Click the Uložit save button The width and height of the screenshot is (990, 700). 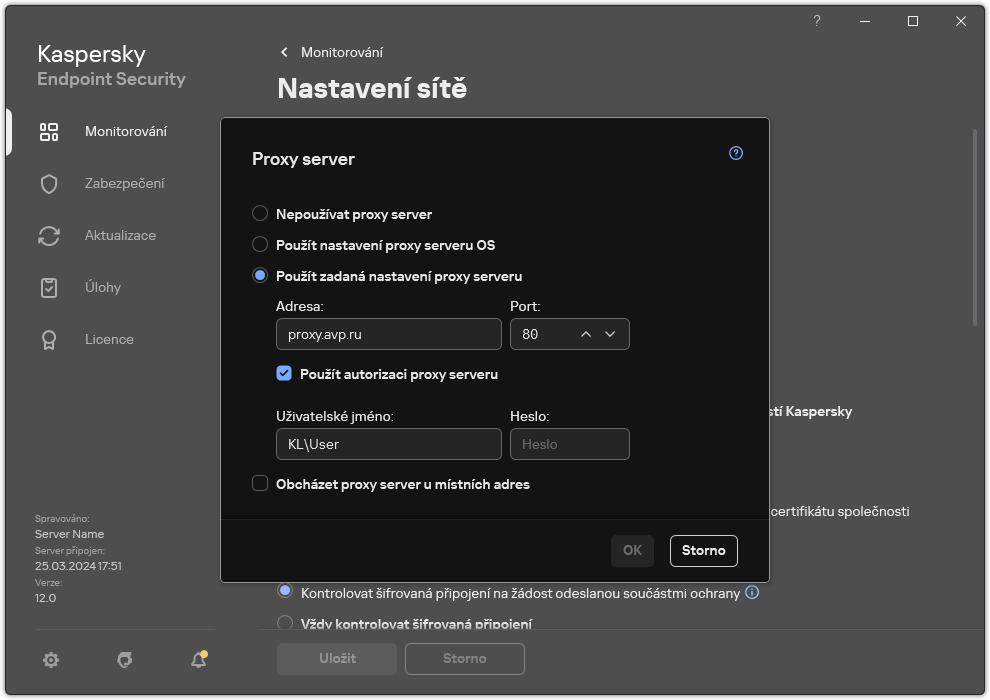tap(336, 659)
